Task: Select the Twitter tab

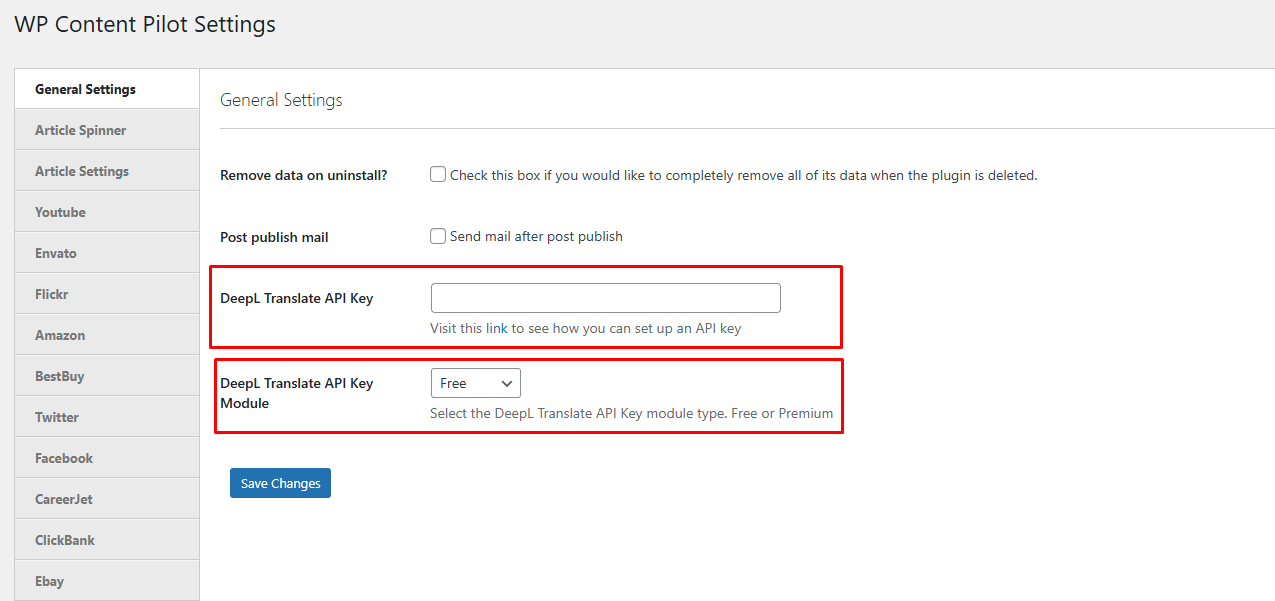Action: (107, 417)
